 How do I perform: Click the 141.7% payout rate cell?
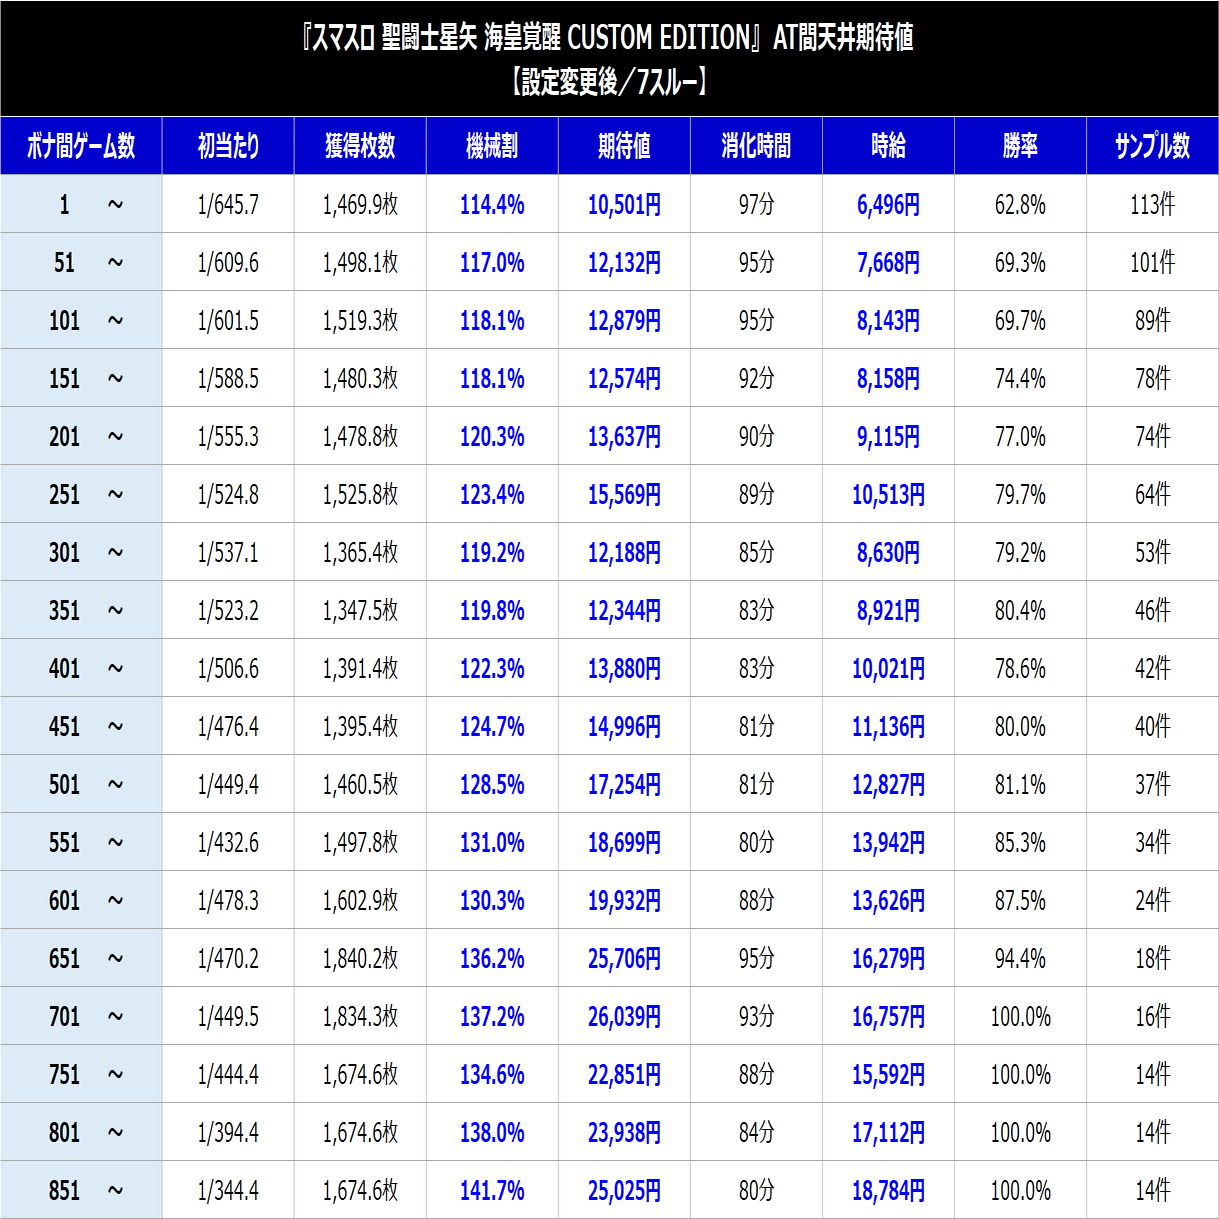click(x=492, y=1190)
